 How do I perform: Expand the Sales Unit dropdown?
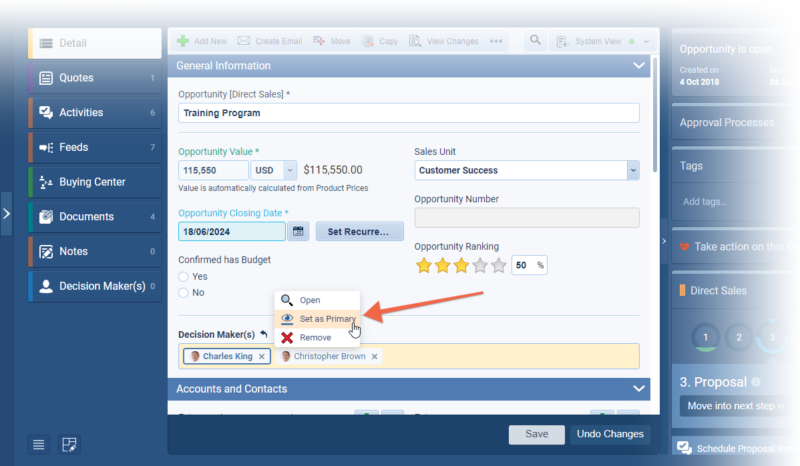point(632,171)
